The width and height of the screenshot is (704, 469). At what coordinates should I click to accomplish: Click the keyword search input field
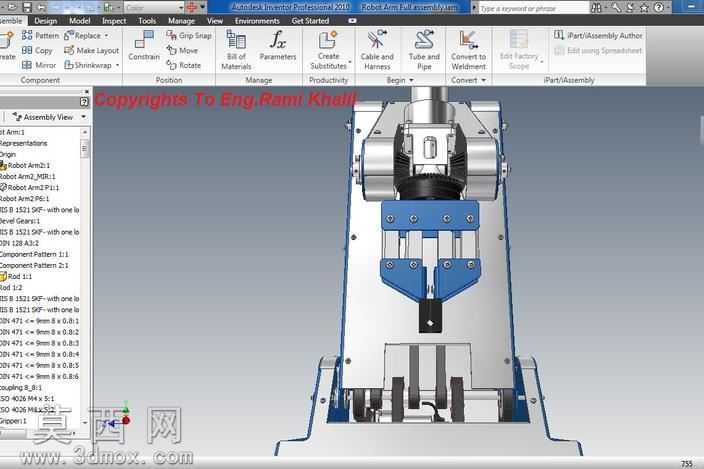pos(533,8)
